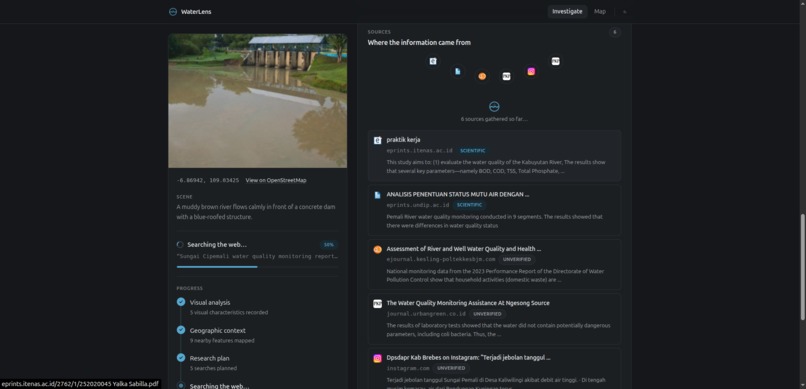
Task: Click the 'Visual analysis' progress step label
Action: [x=210, y=303]
